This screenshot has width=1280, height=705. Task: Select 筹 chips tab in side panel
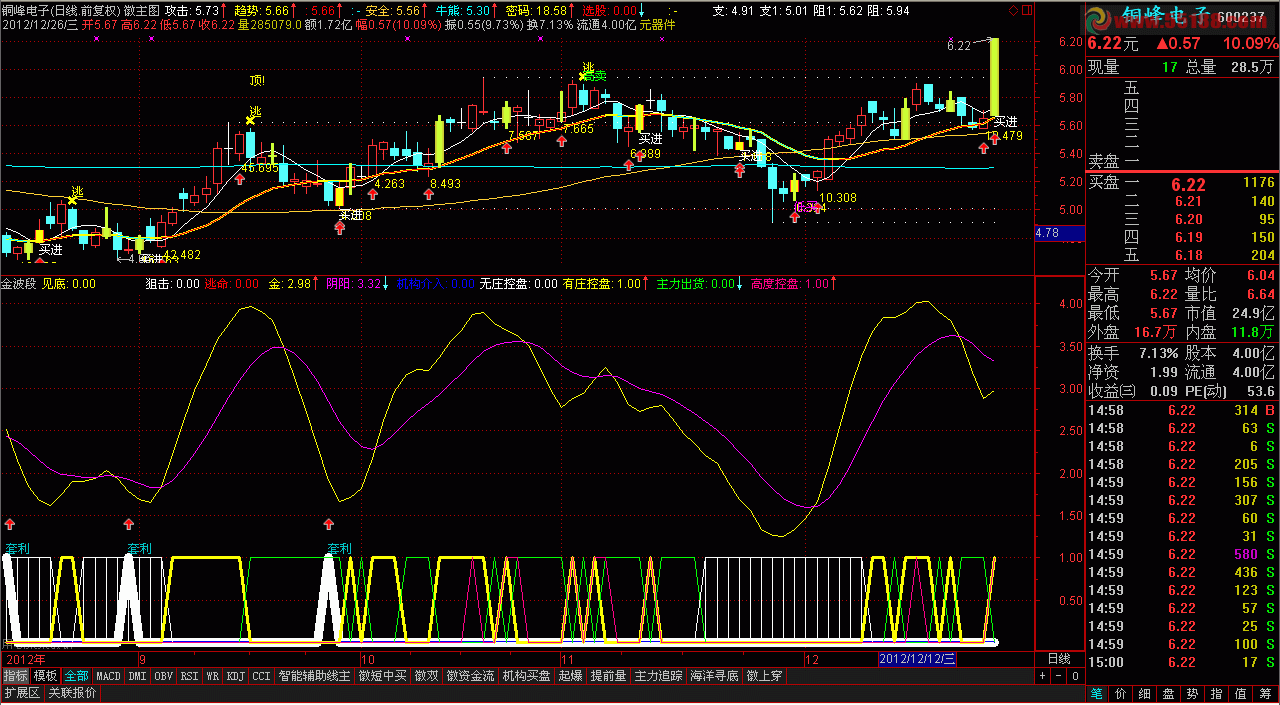[x=1264, y=693]
